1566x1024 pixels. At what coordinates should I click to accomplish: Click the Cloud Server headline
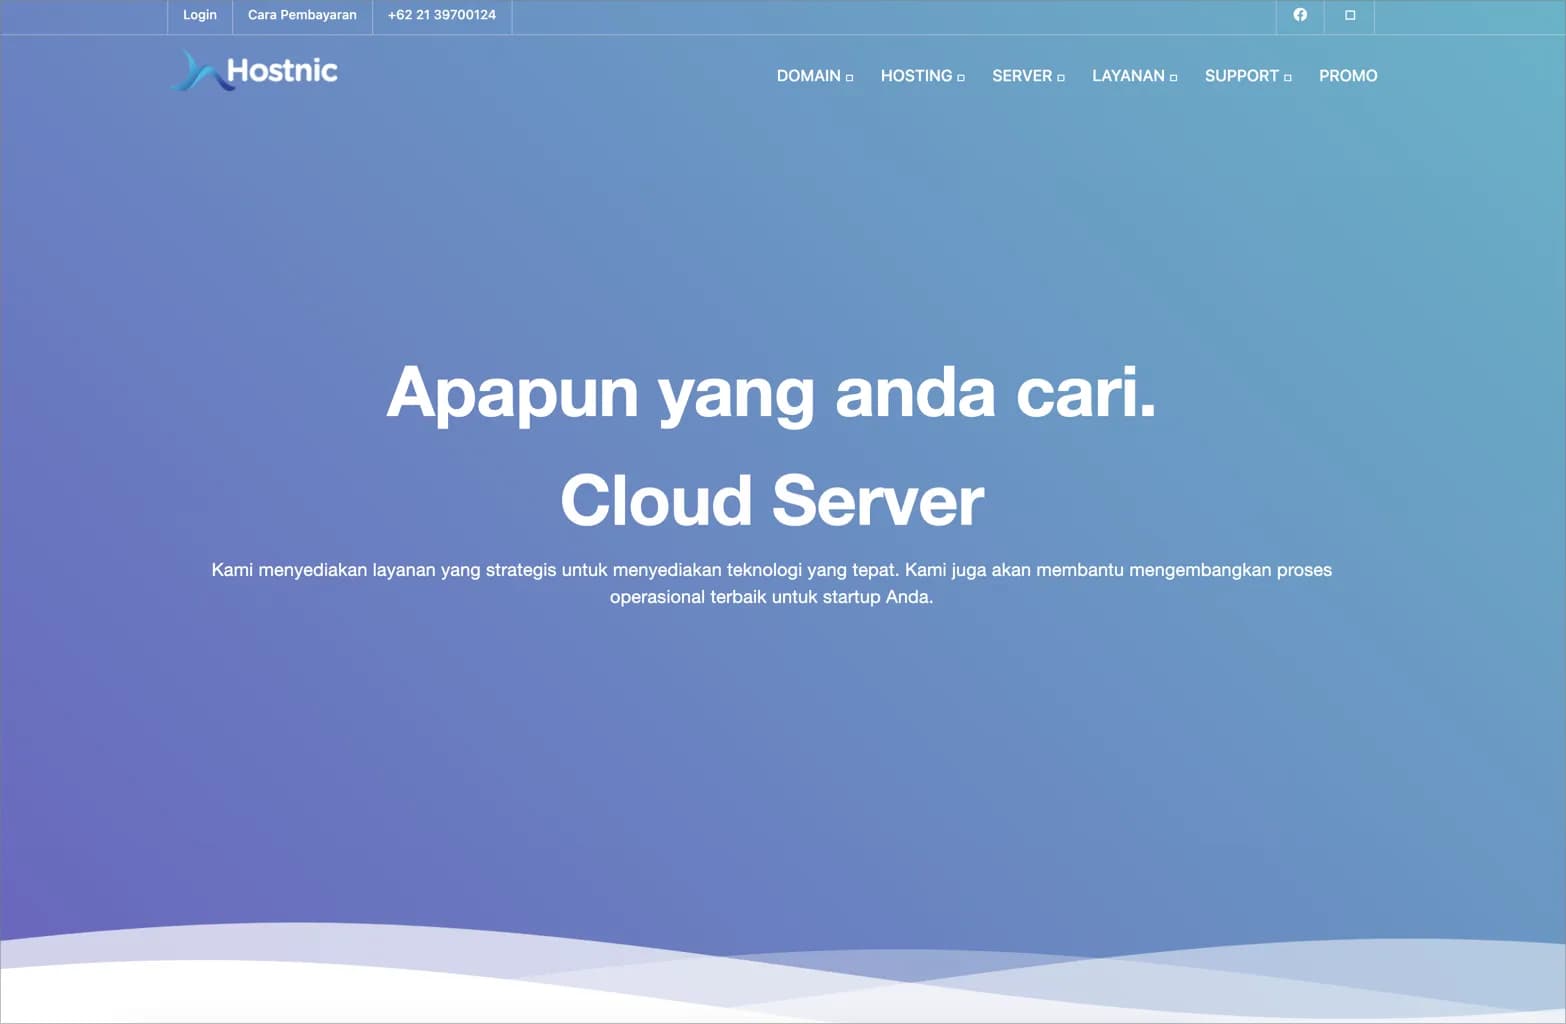771,498
